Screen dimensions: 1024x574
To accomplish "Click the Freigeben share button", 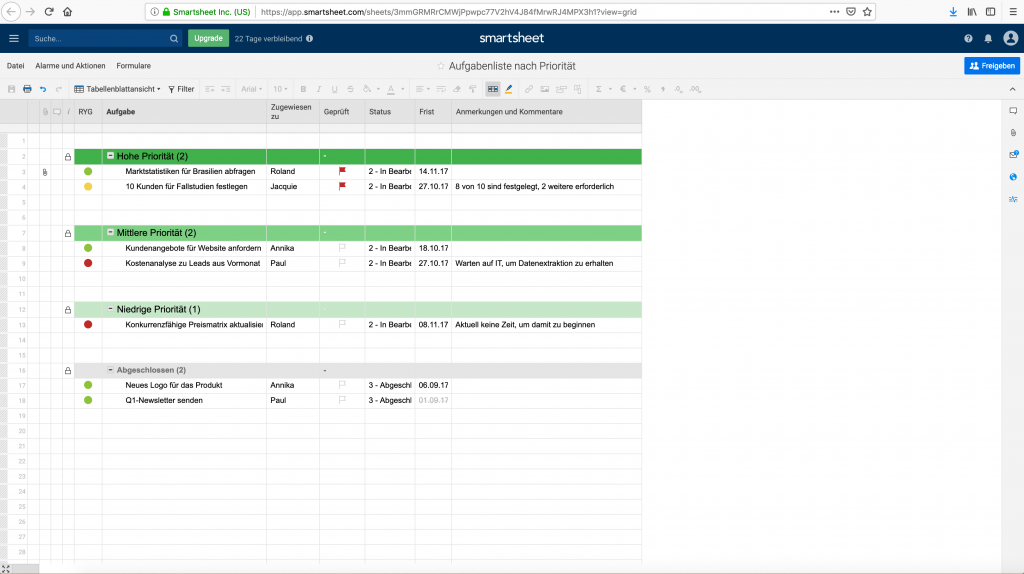I will click(991, 66).
